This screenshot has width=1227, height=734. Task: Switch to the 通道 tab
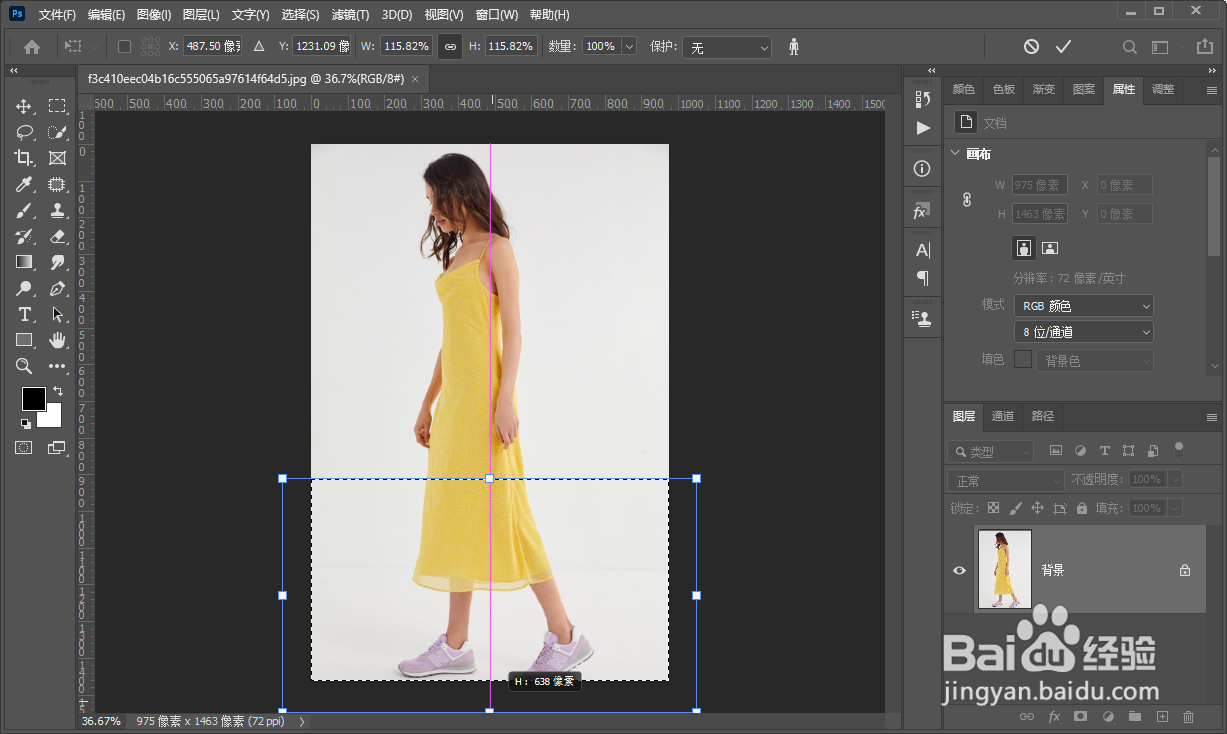point(1003,416)
